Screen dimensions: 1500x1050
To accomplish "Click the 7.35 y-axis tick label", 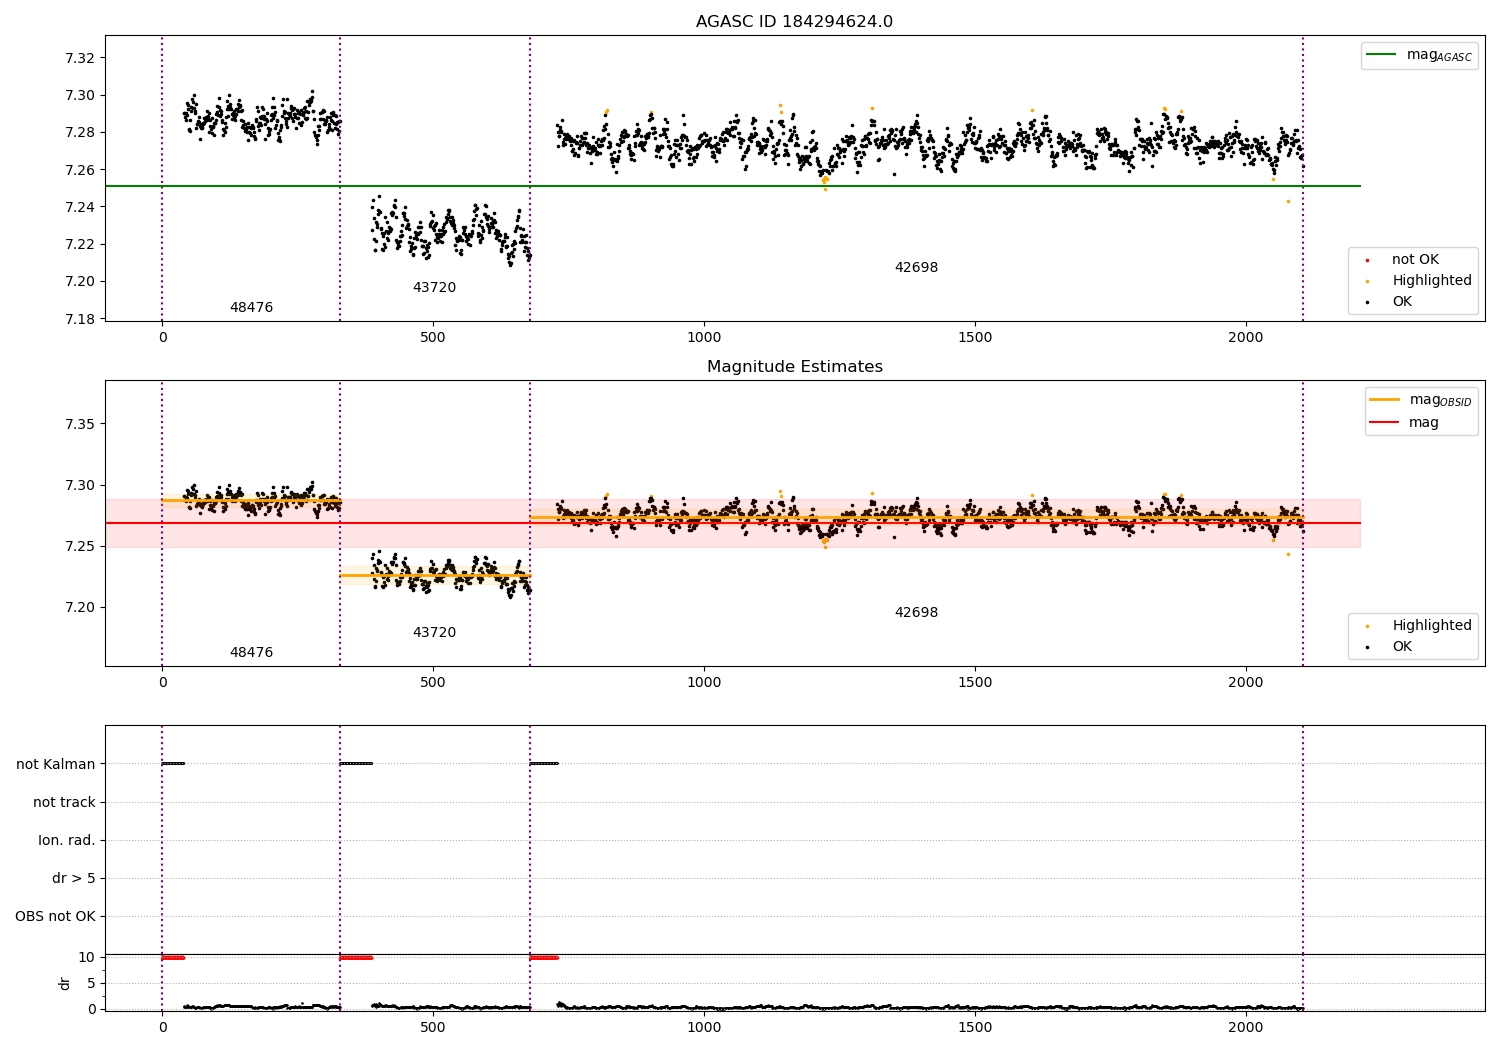I will tap(79, 425).
